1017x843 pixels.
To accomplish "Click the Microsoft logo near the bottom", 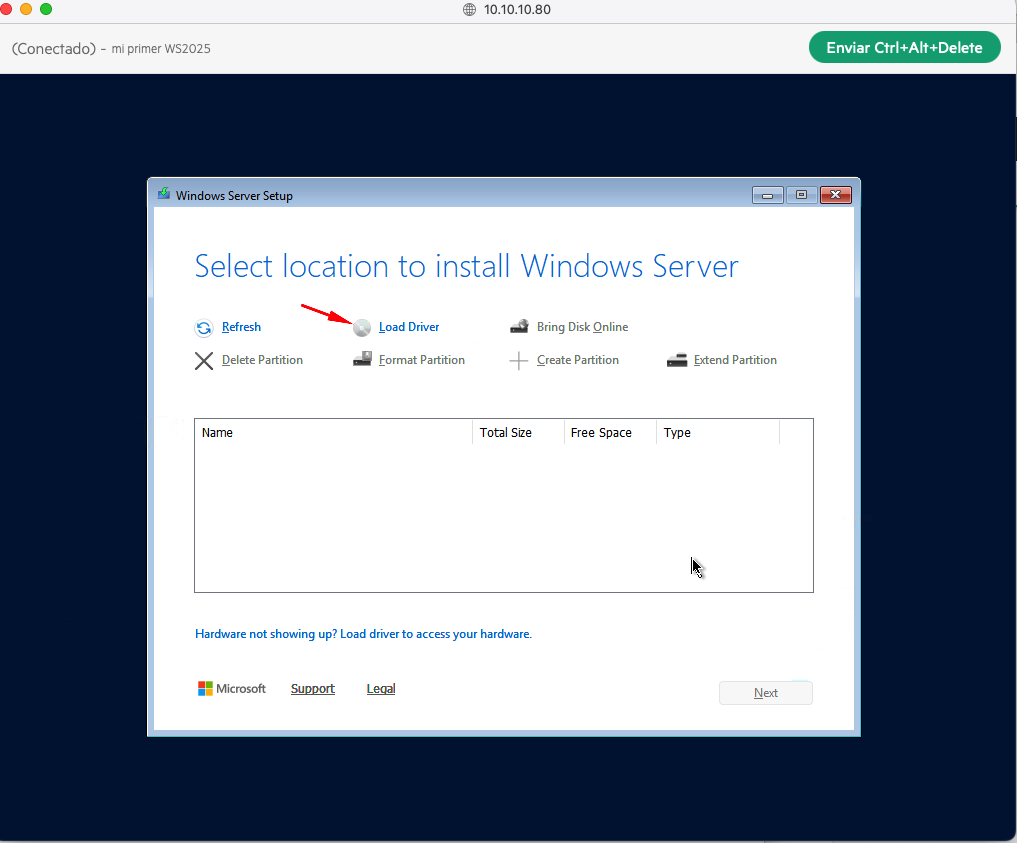I will click(205, 688).
